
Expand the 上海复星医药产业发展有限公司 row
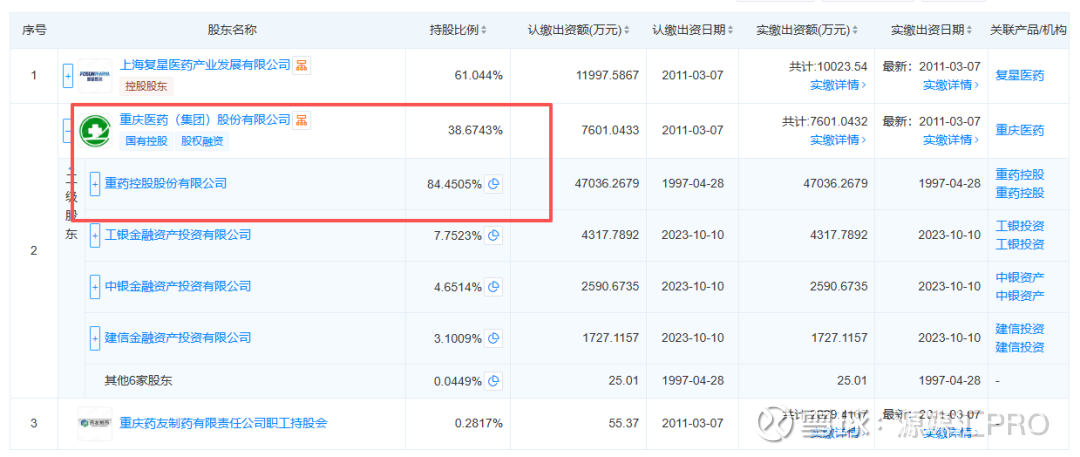[x=68, y=75]
